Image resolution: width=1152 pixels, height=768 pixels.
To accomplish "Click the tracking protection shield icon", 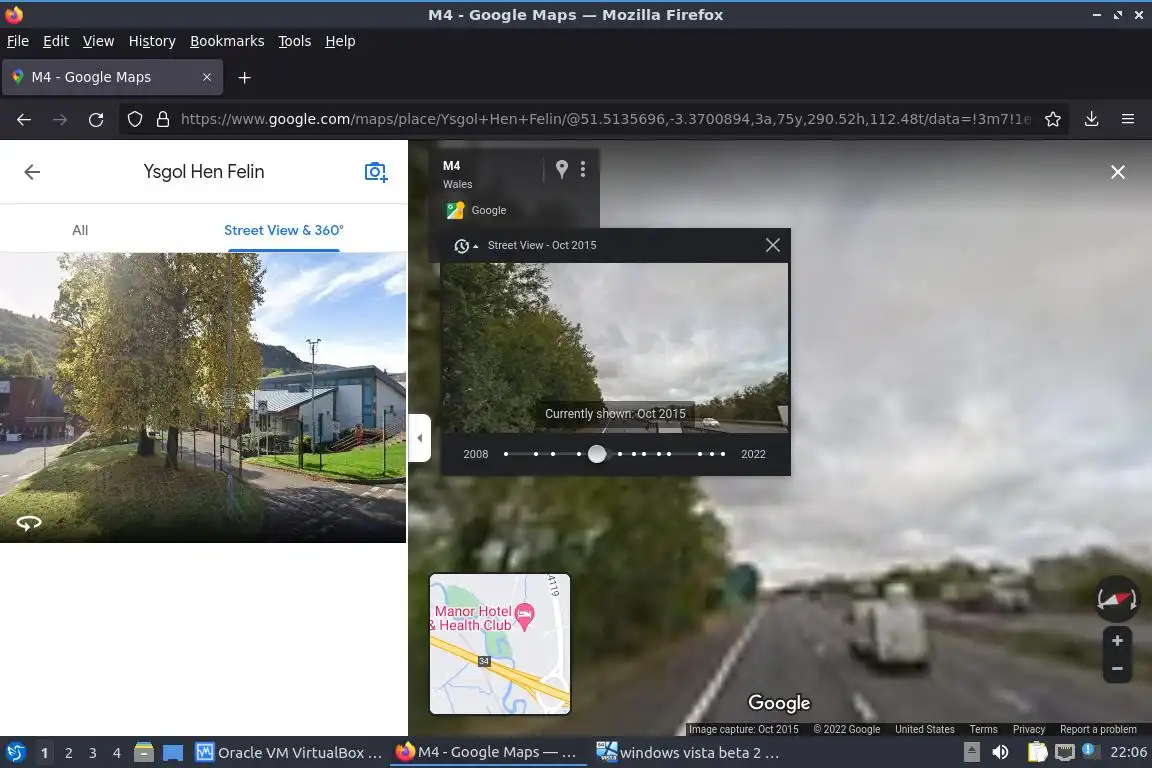I will [x=134, y=119].
